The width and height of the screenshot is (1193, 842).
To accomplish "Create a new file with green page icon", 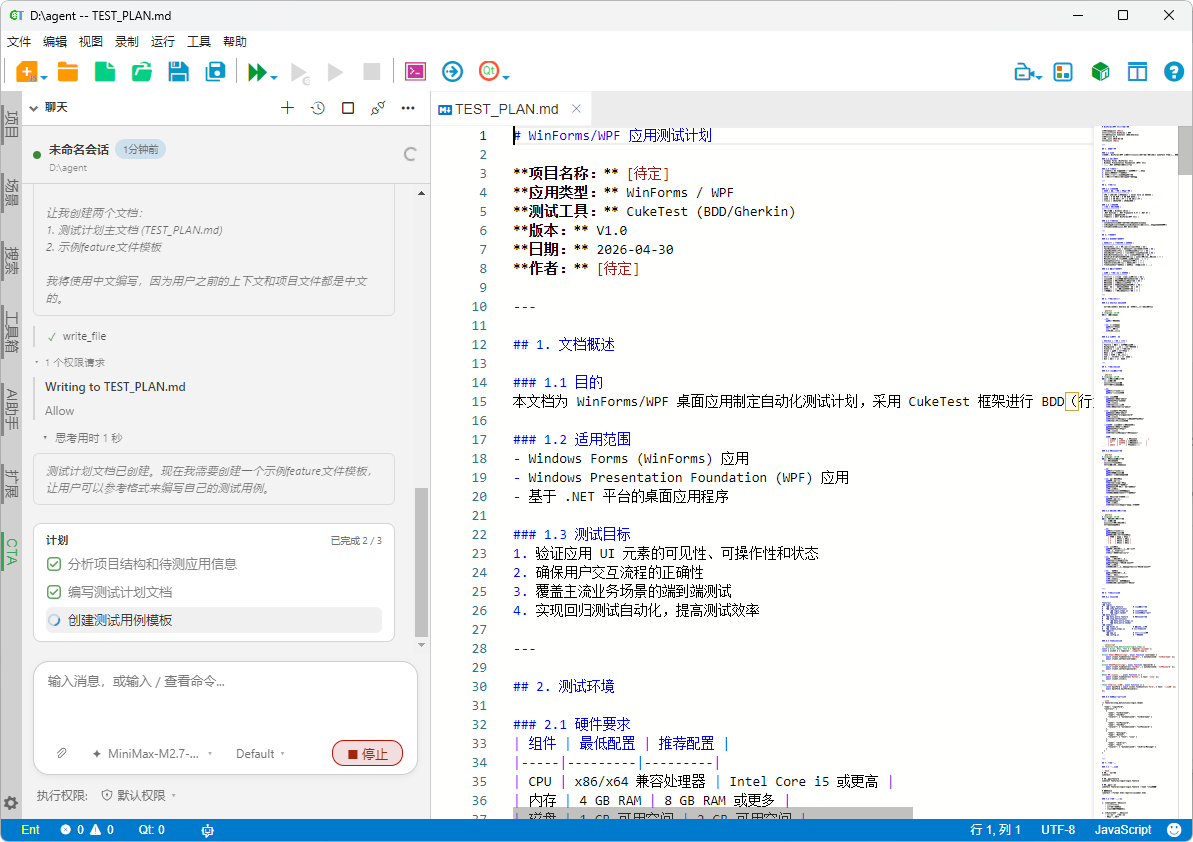I will coord(105,72).
